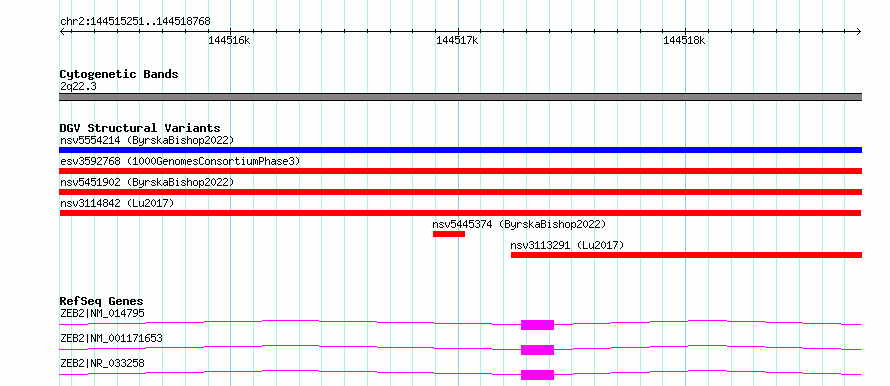Click the RefSeq Genes track title
This screenshot has width=890, height=386.
click(102, 301)
